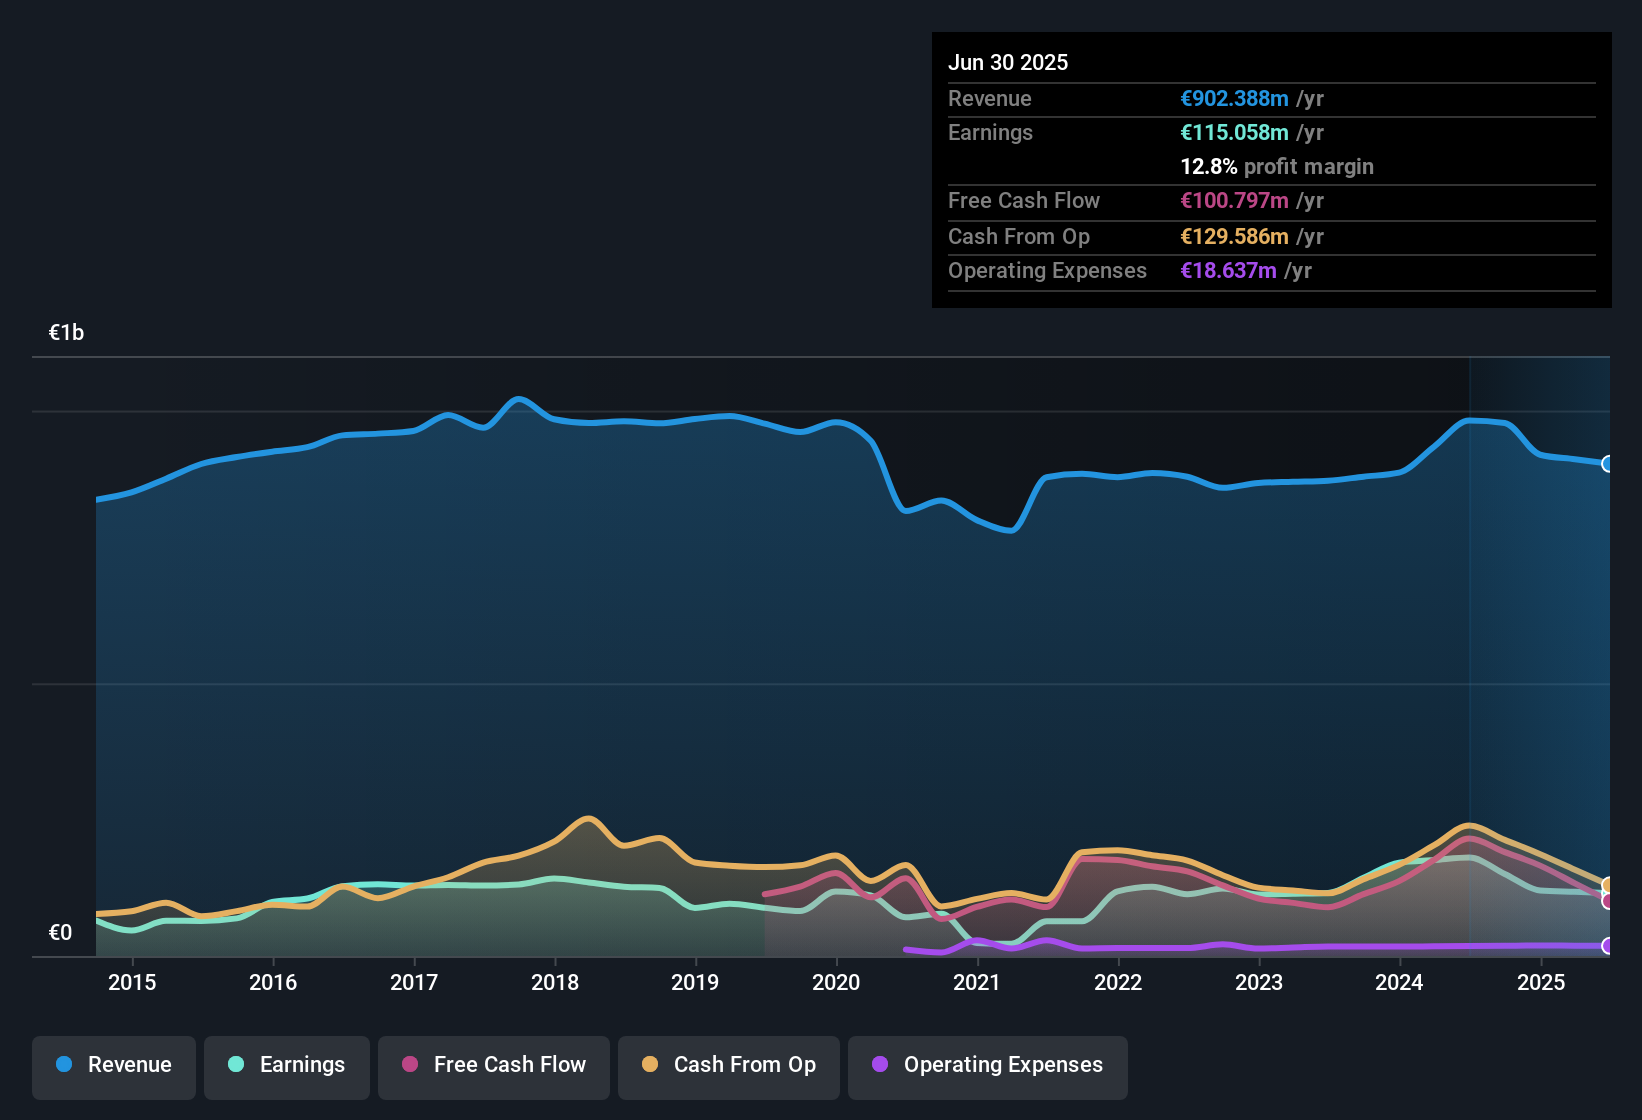Click the €902.388m revenue value in tooltip

pos(1234,98)
